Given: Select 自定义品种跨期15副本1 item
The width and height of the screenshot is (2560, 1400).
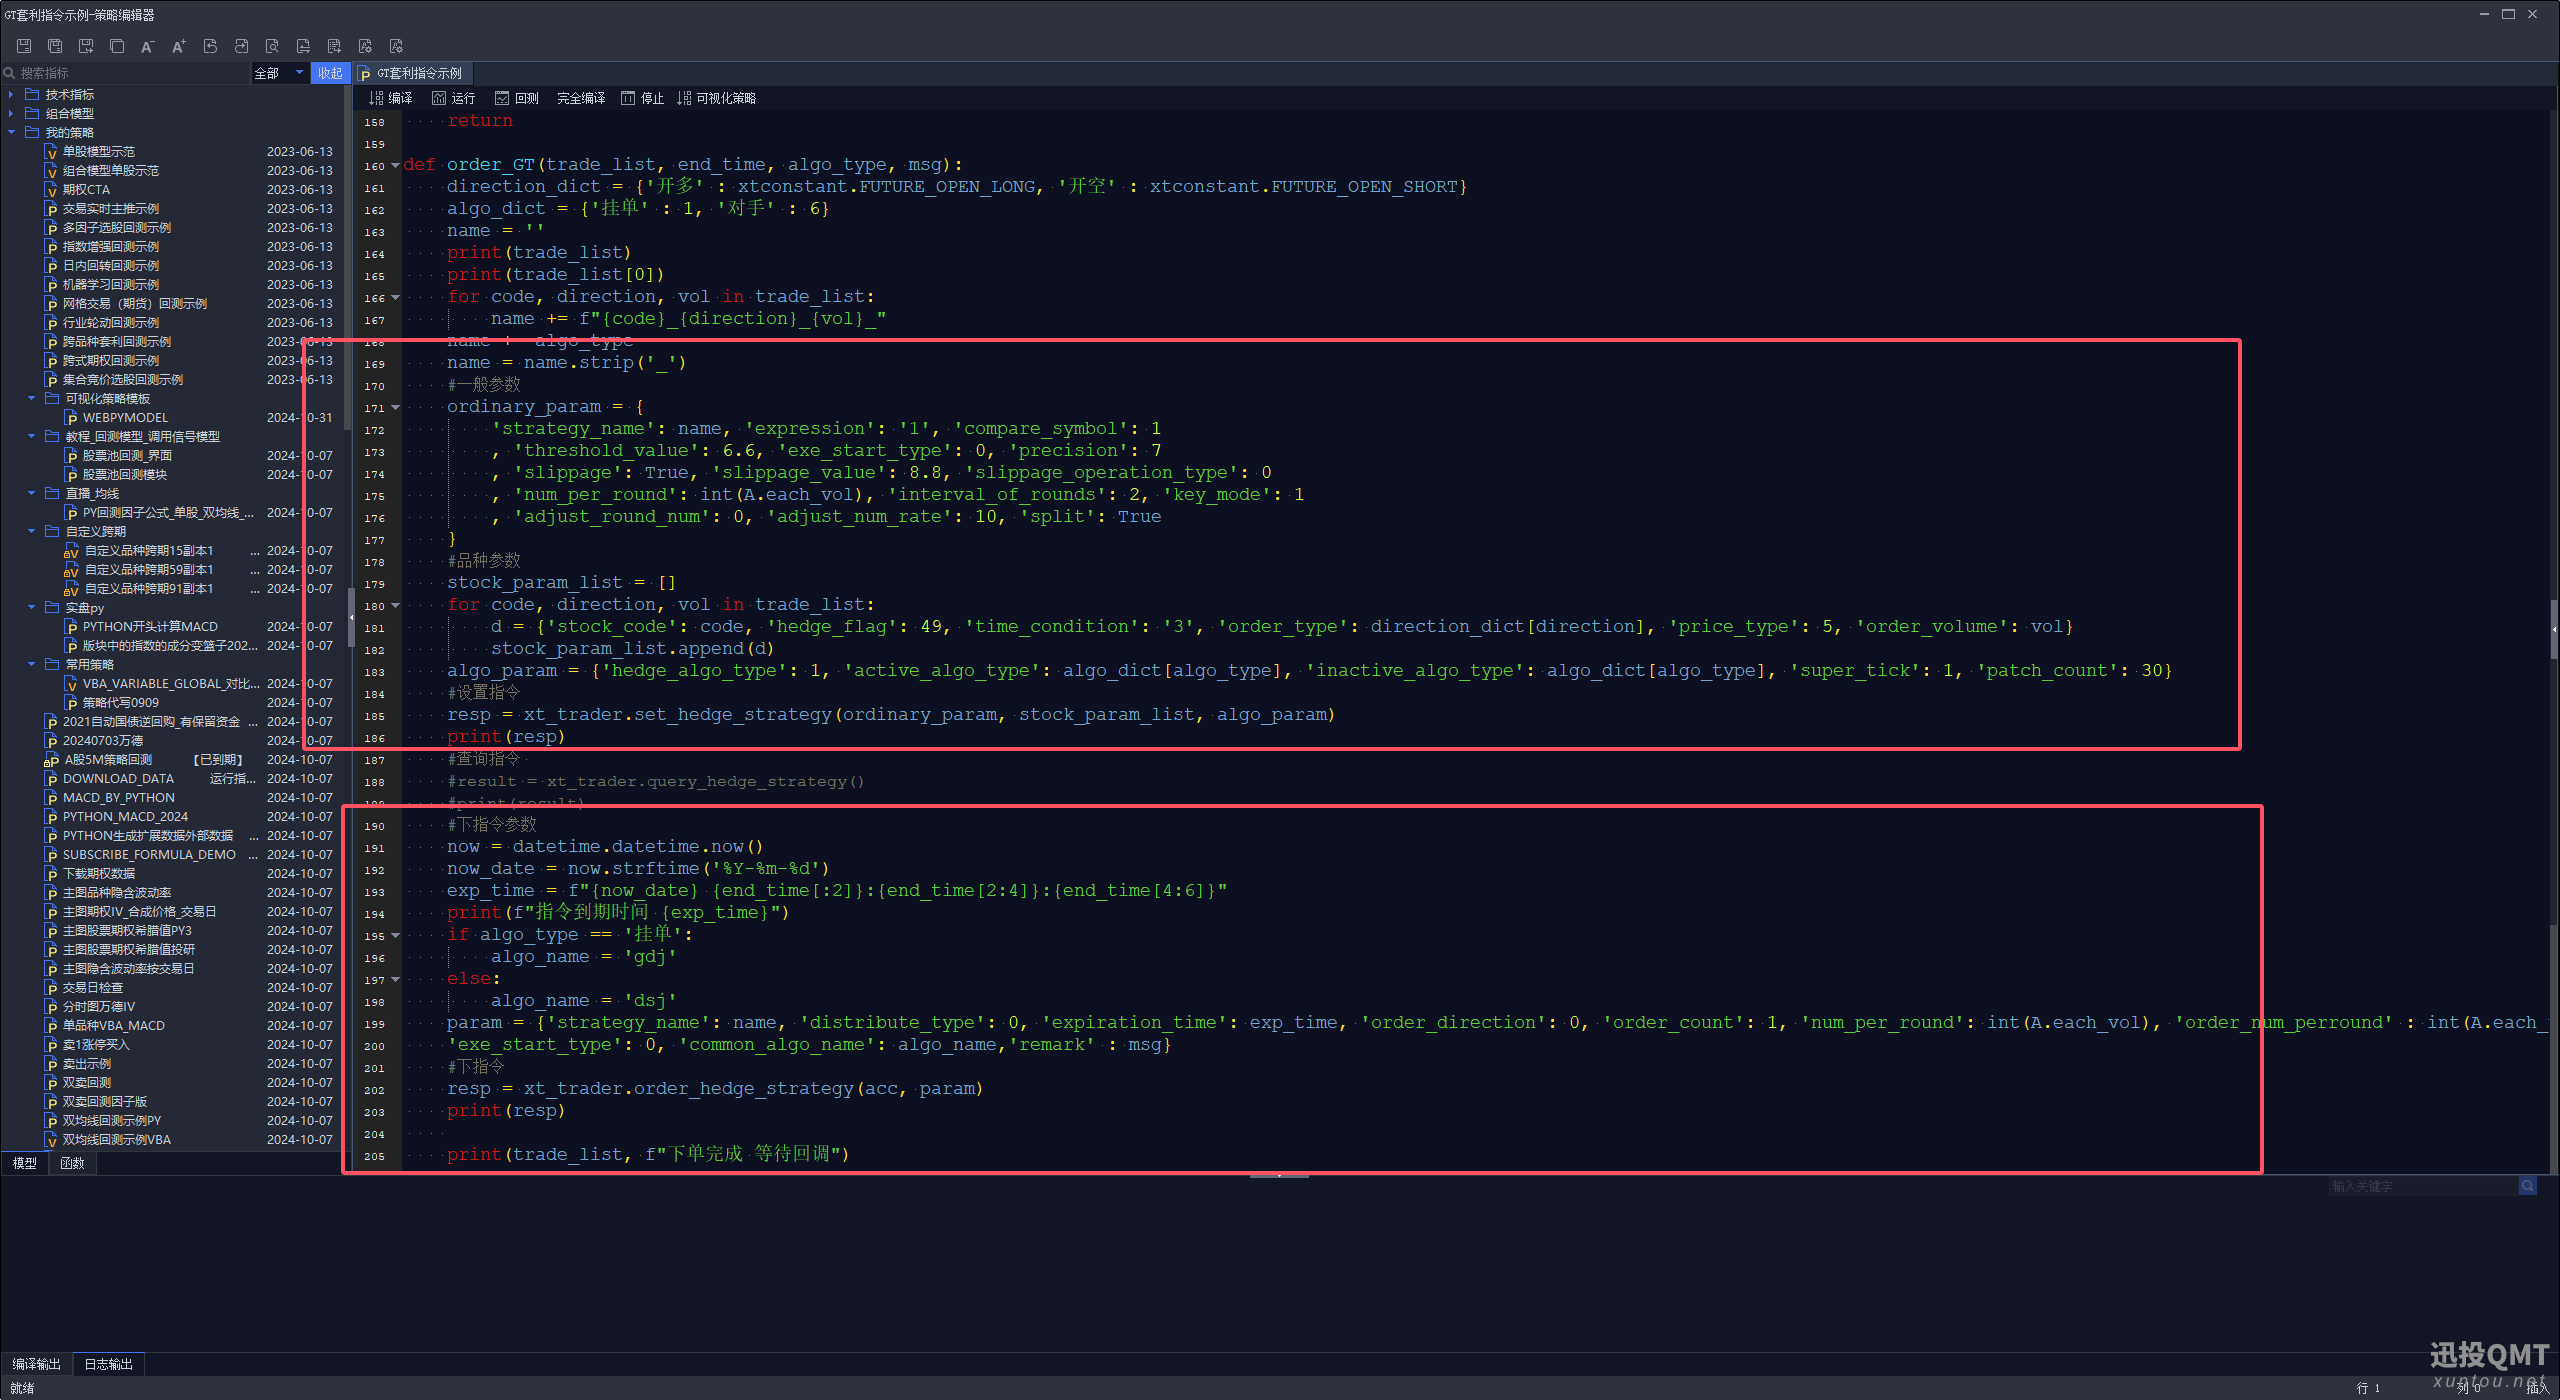Looking at the screenshot, I should point(149,550).
